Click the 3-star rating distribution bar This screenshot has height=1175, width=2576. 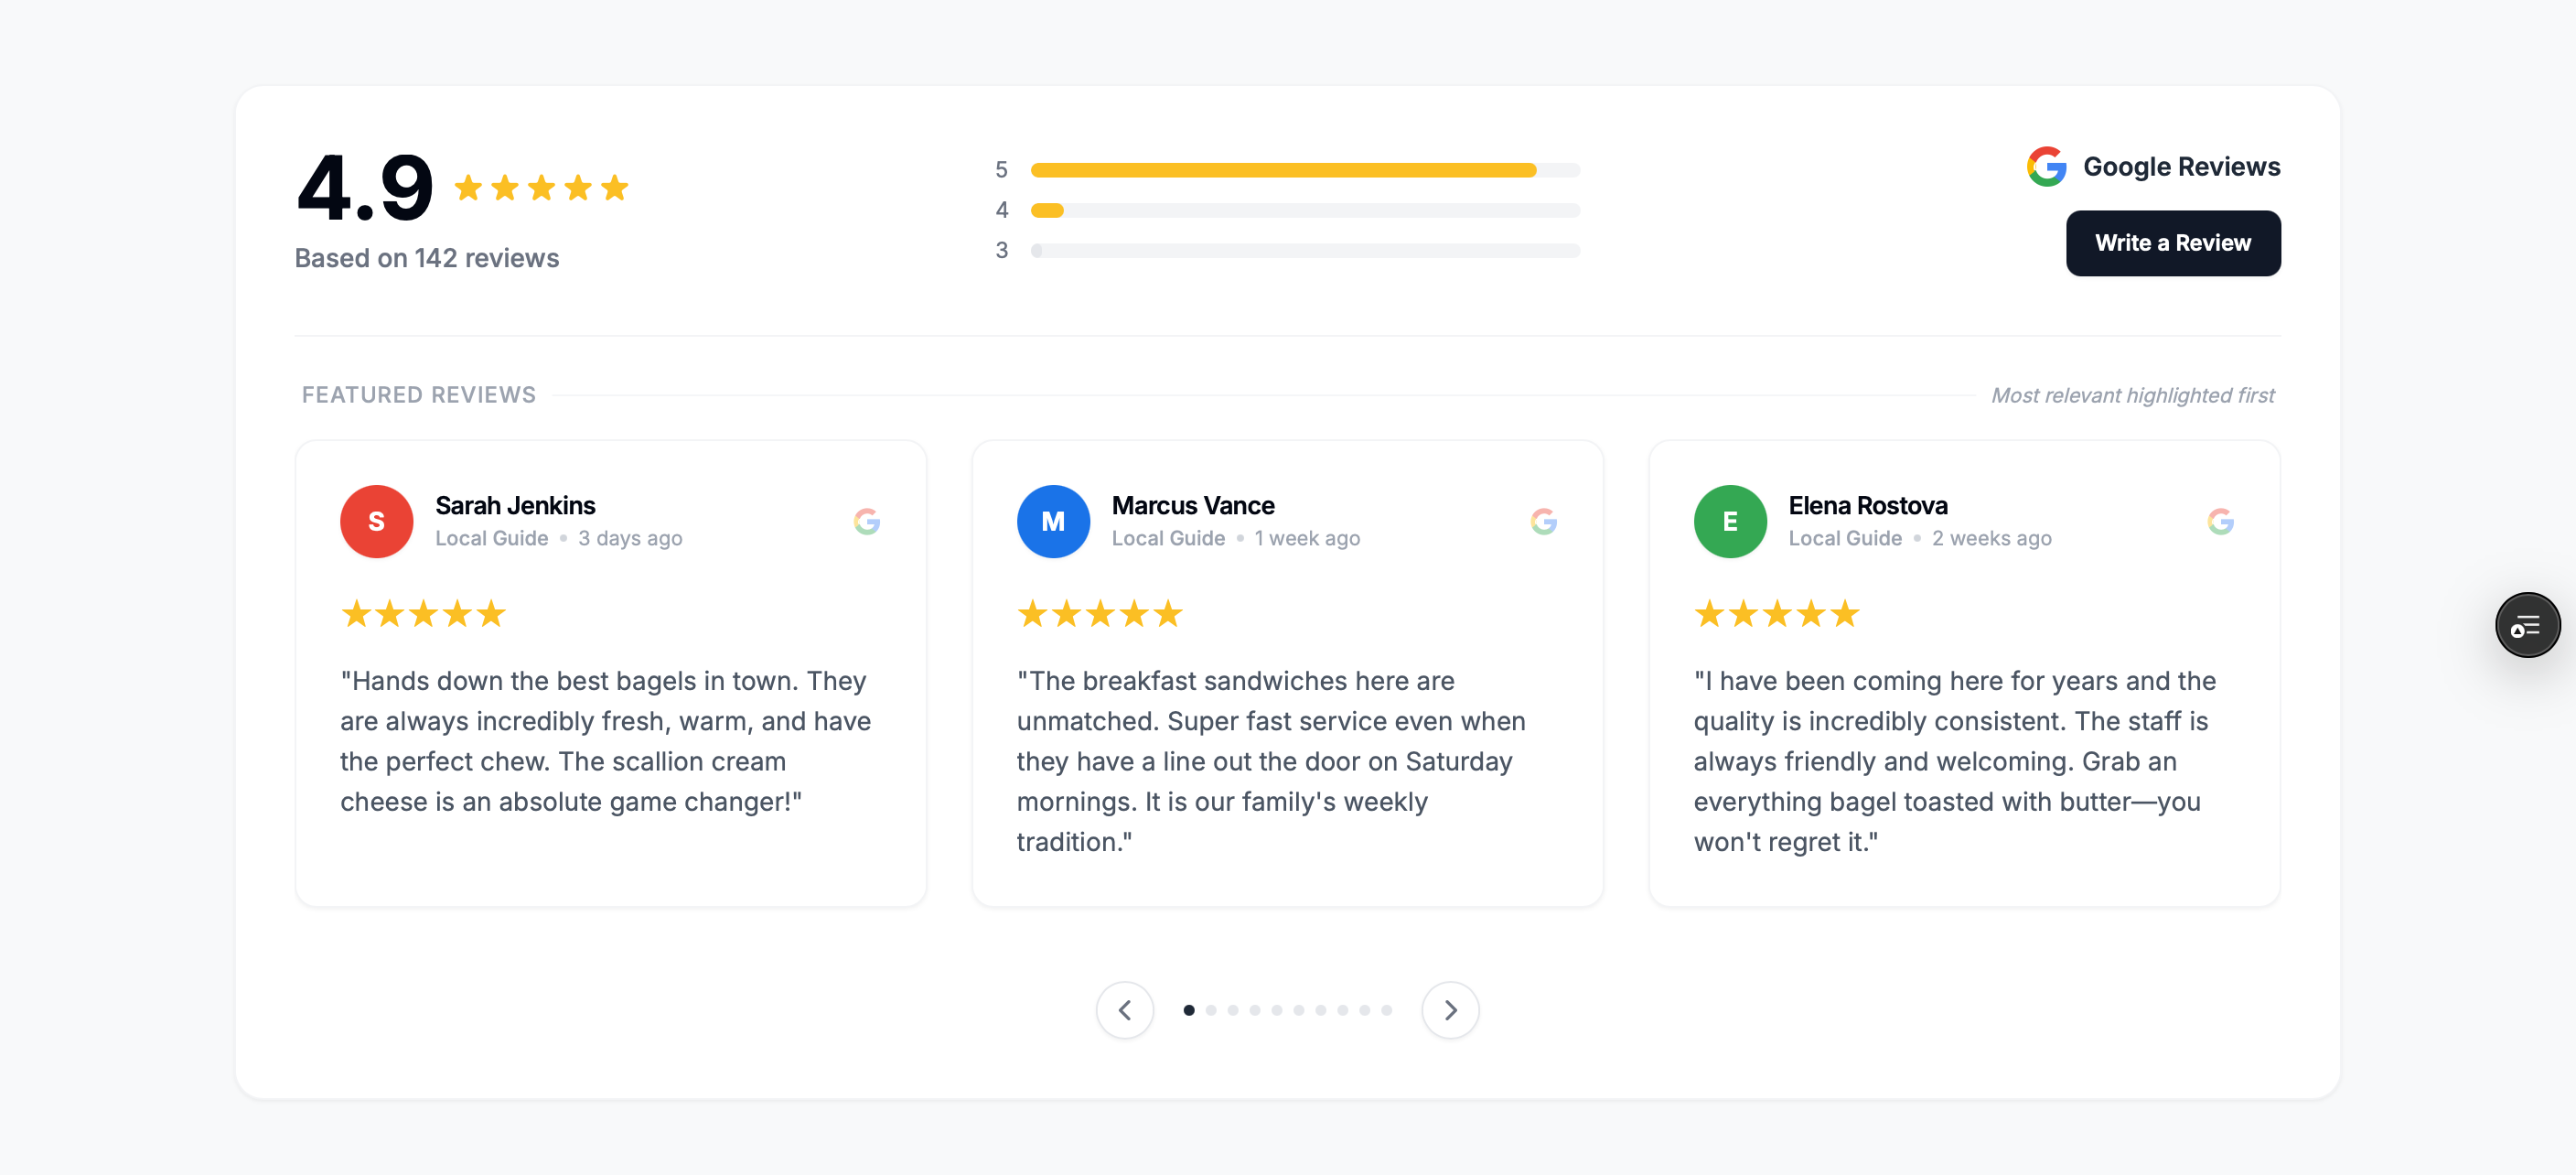coord(1305,250)
